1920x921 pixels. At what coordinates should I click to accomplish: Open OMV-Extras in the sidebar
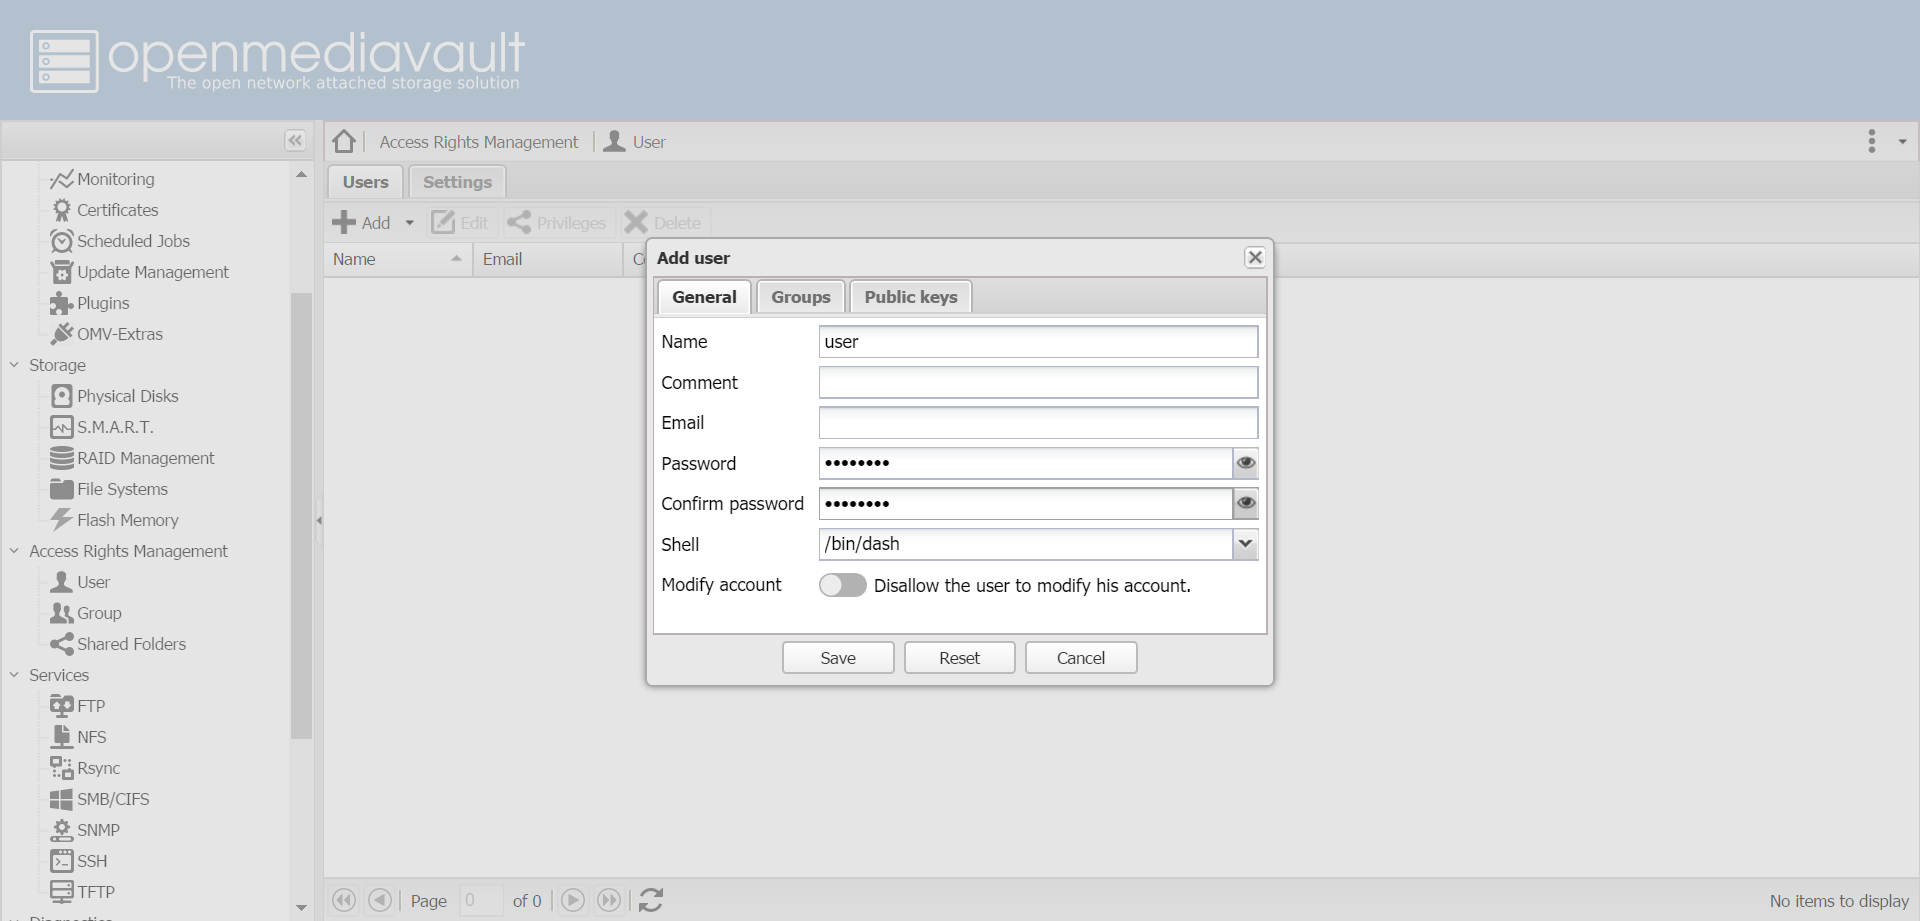(x=107, y=334)
